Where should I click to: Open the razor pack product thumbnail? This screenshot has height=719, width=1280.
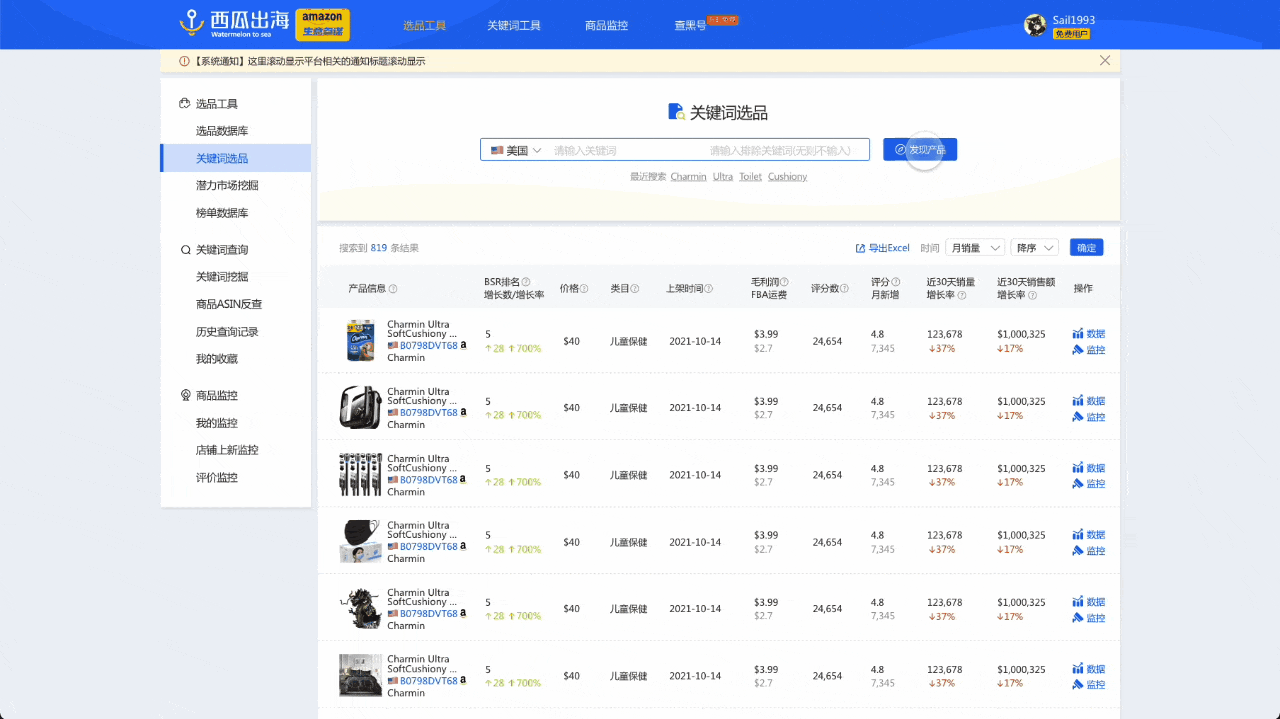pos(360,475)
